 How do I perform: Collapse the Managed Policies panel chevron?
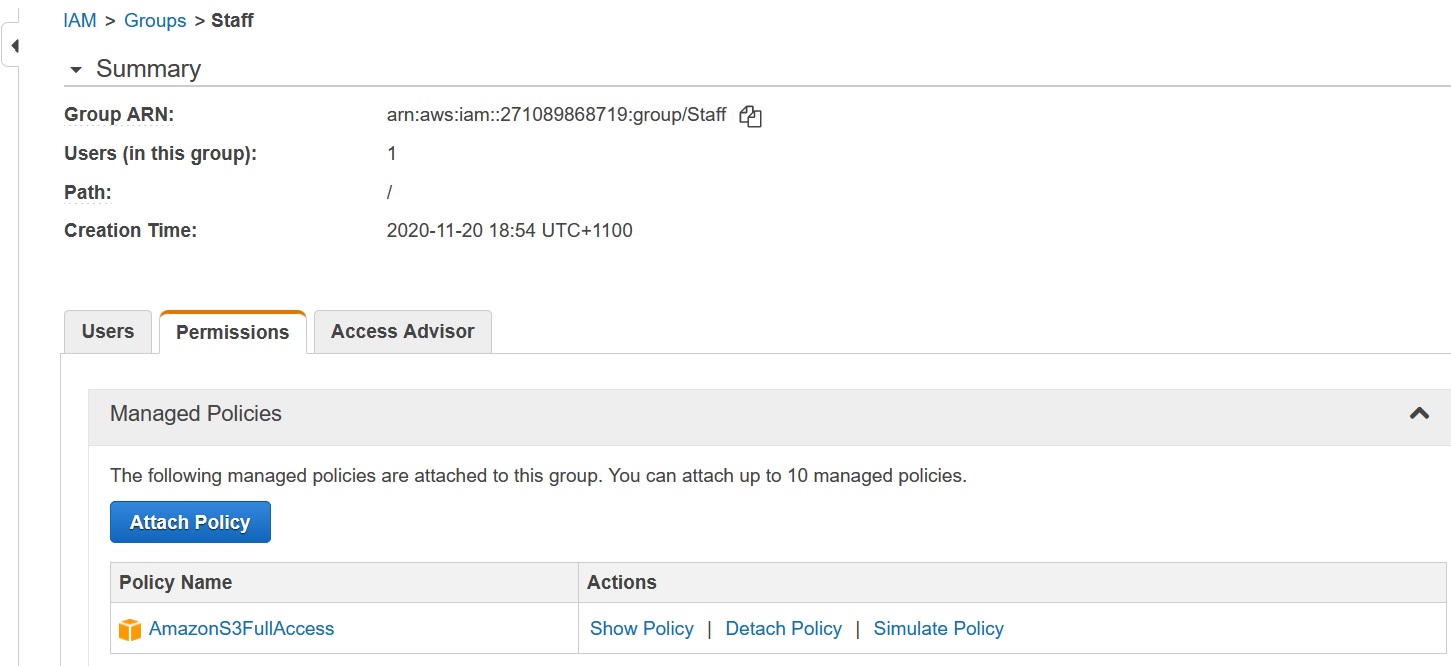coord(1418,413)
